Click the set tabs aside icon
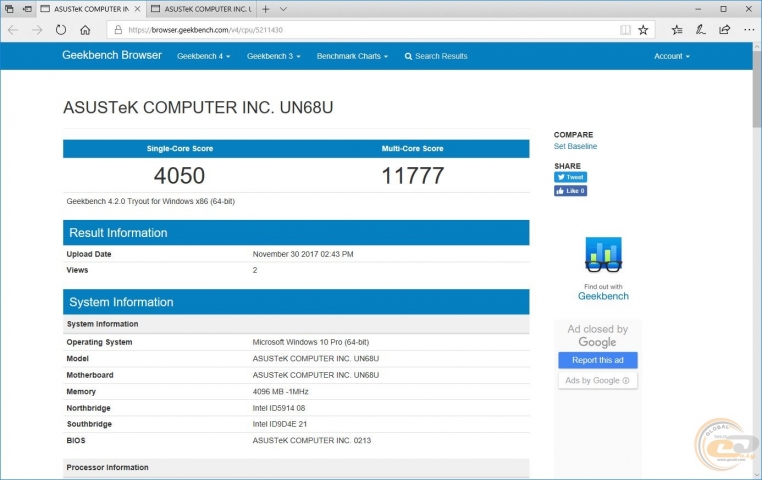The width and height of the screenshot is (762, 480). click(x=28, y=9)
